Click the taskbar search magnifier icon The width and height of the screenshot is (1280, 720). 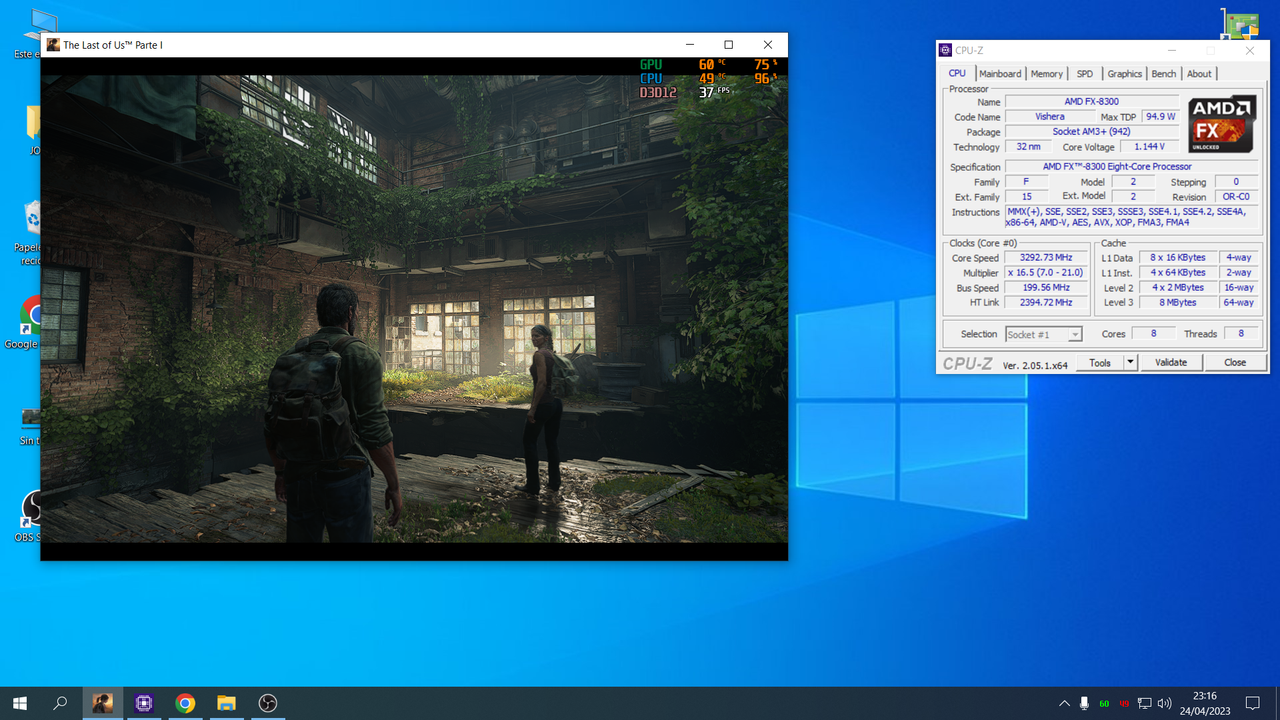[60, 703]
